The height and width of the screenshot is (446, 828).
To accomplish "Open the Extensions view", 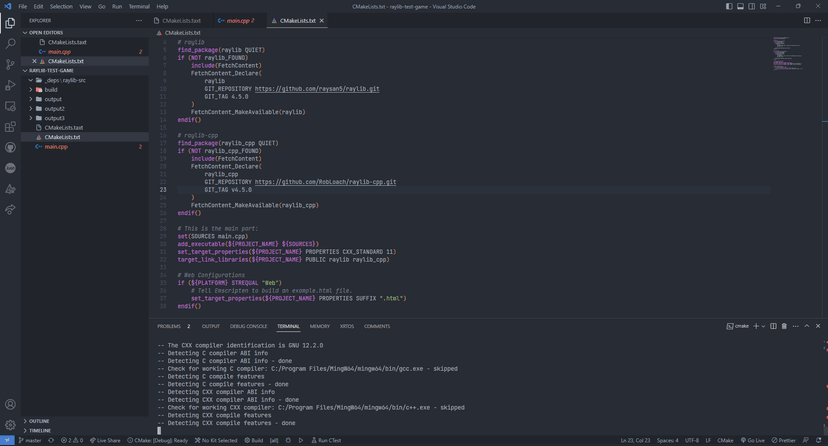I will pyautogui.click(x=10, y=127).
